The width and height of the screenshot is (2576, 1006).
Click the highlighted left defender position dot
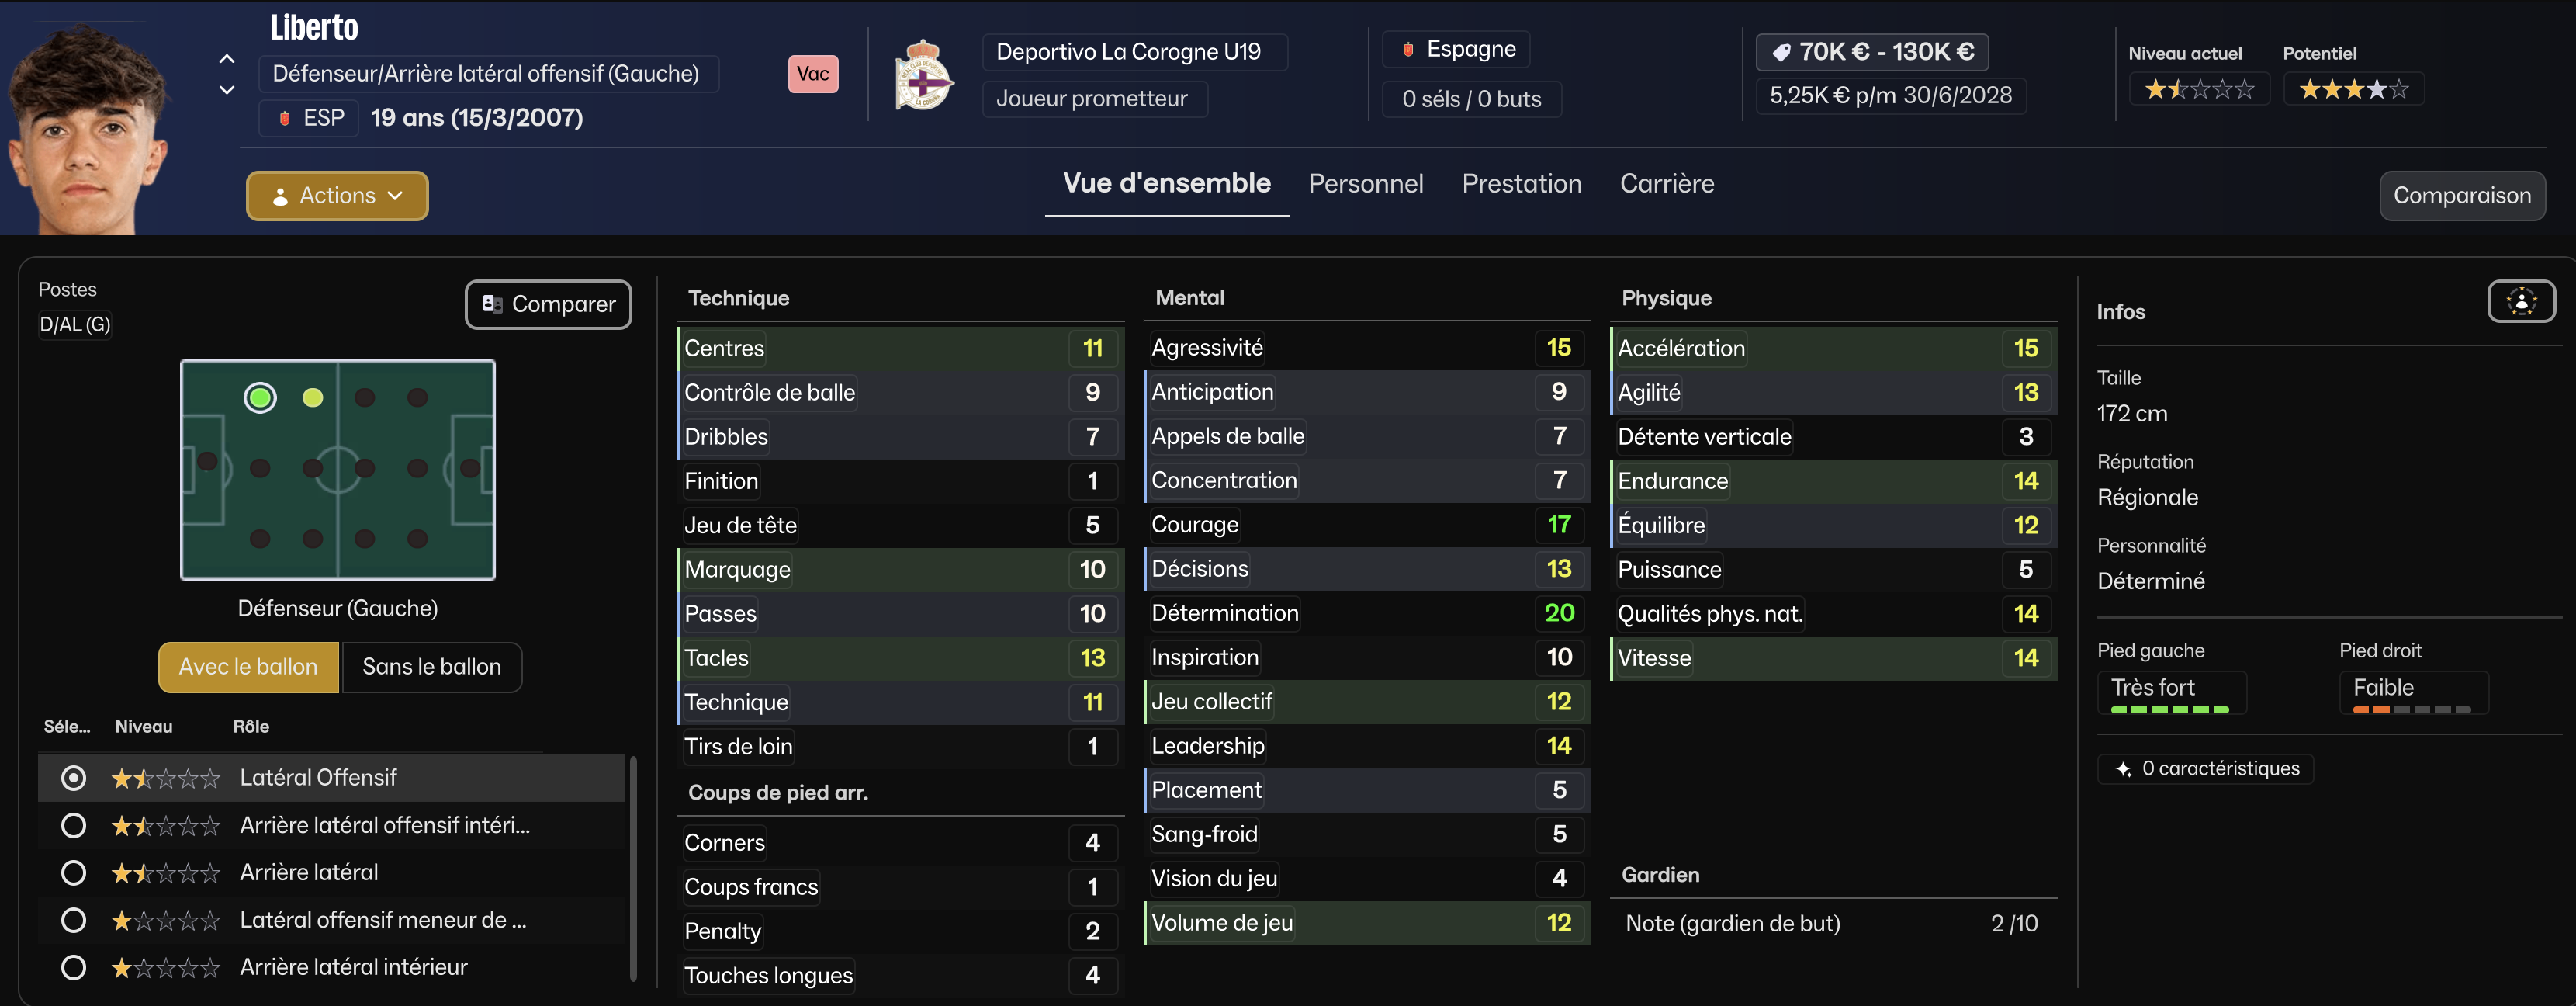260,398
